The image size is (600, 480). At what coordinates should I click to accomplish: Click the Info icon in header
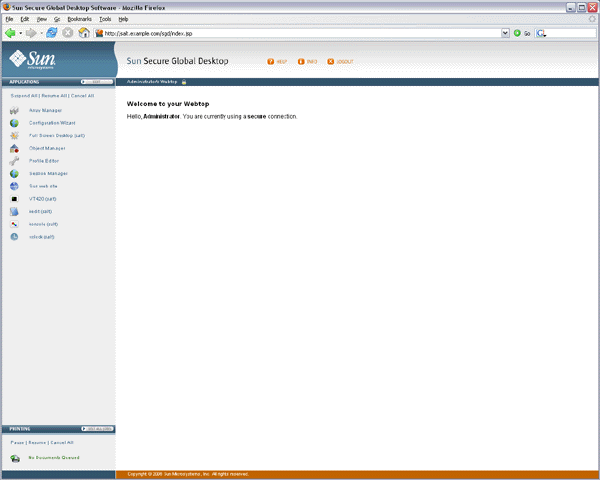tap(301, 61)
